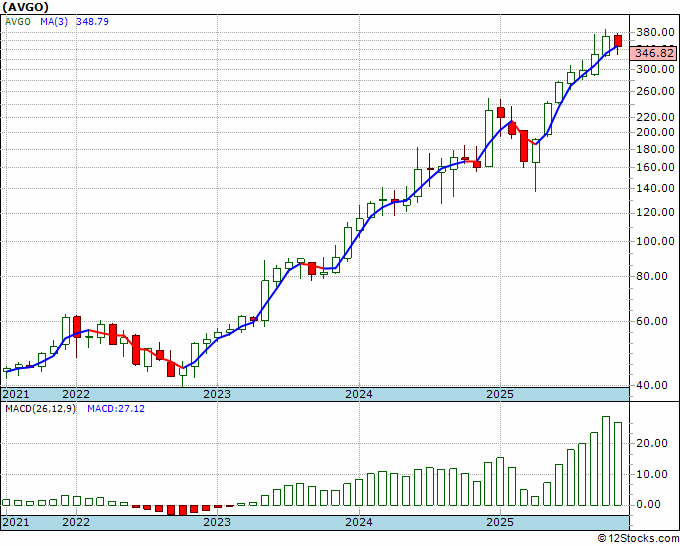Click the 300.00 price axis label
The image size is (680, 546).
pyautogui.click(x=655, y=69)
